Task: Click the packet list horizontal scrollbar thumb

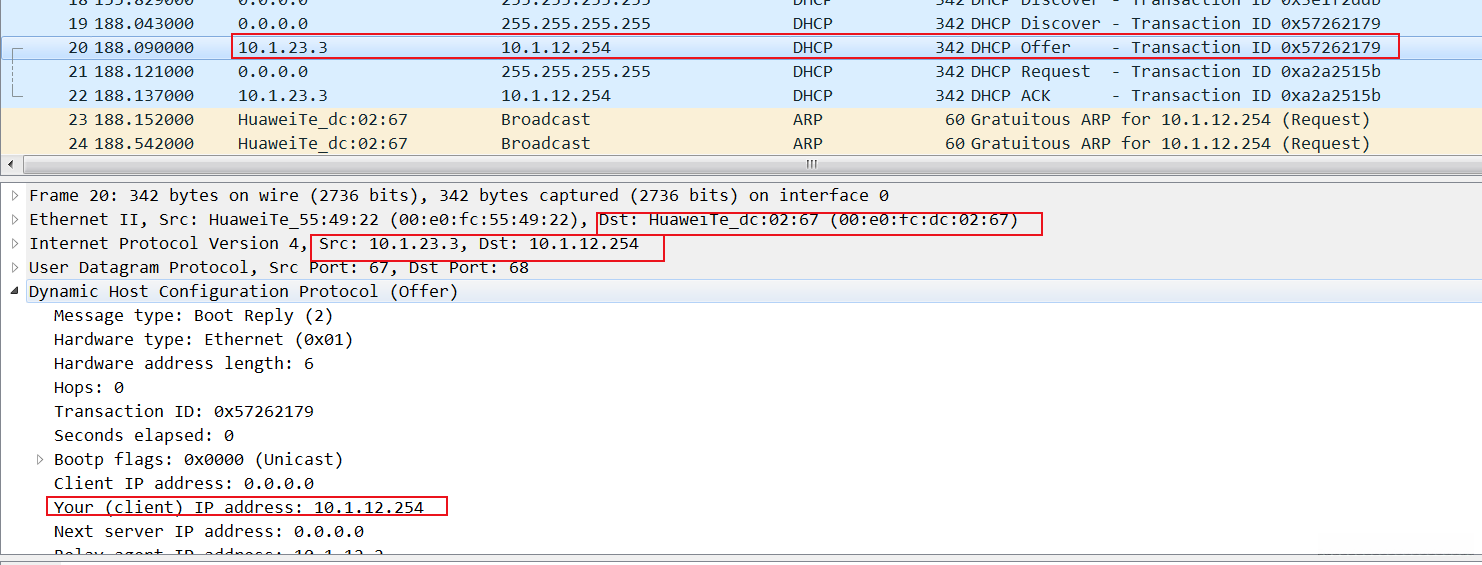Action: 811,164
